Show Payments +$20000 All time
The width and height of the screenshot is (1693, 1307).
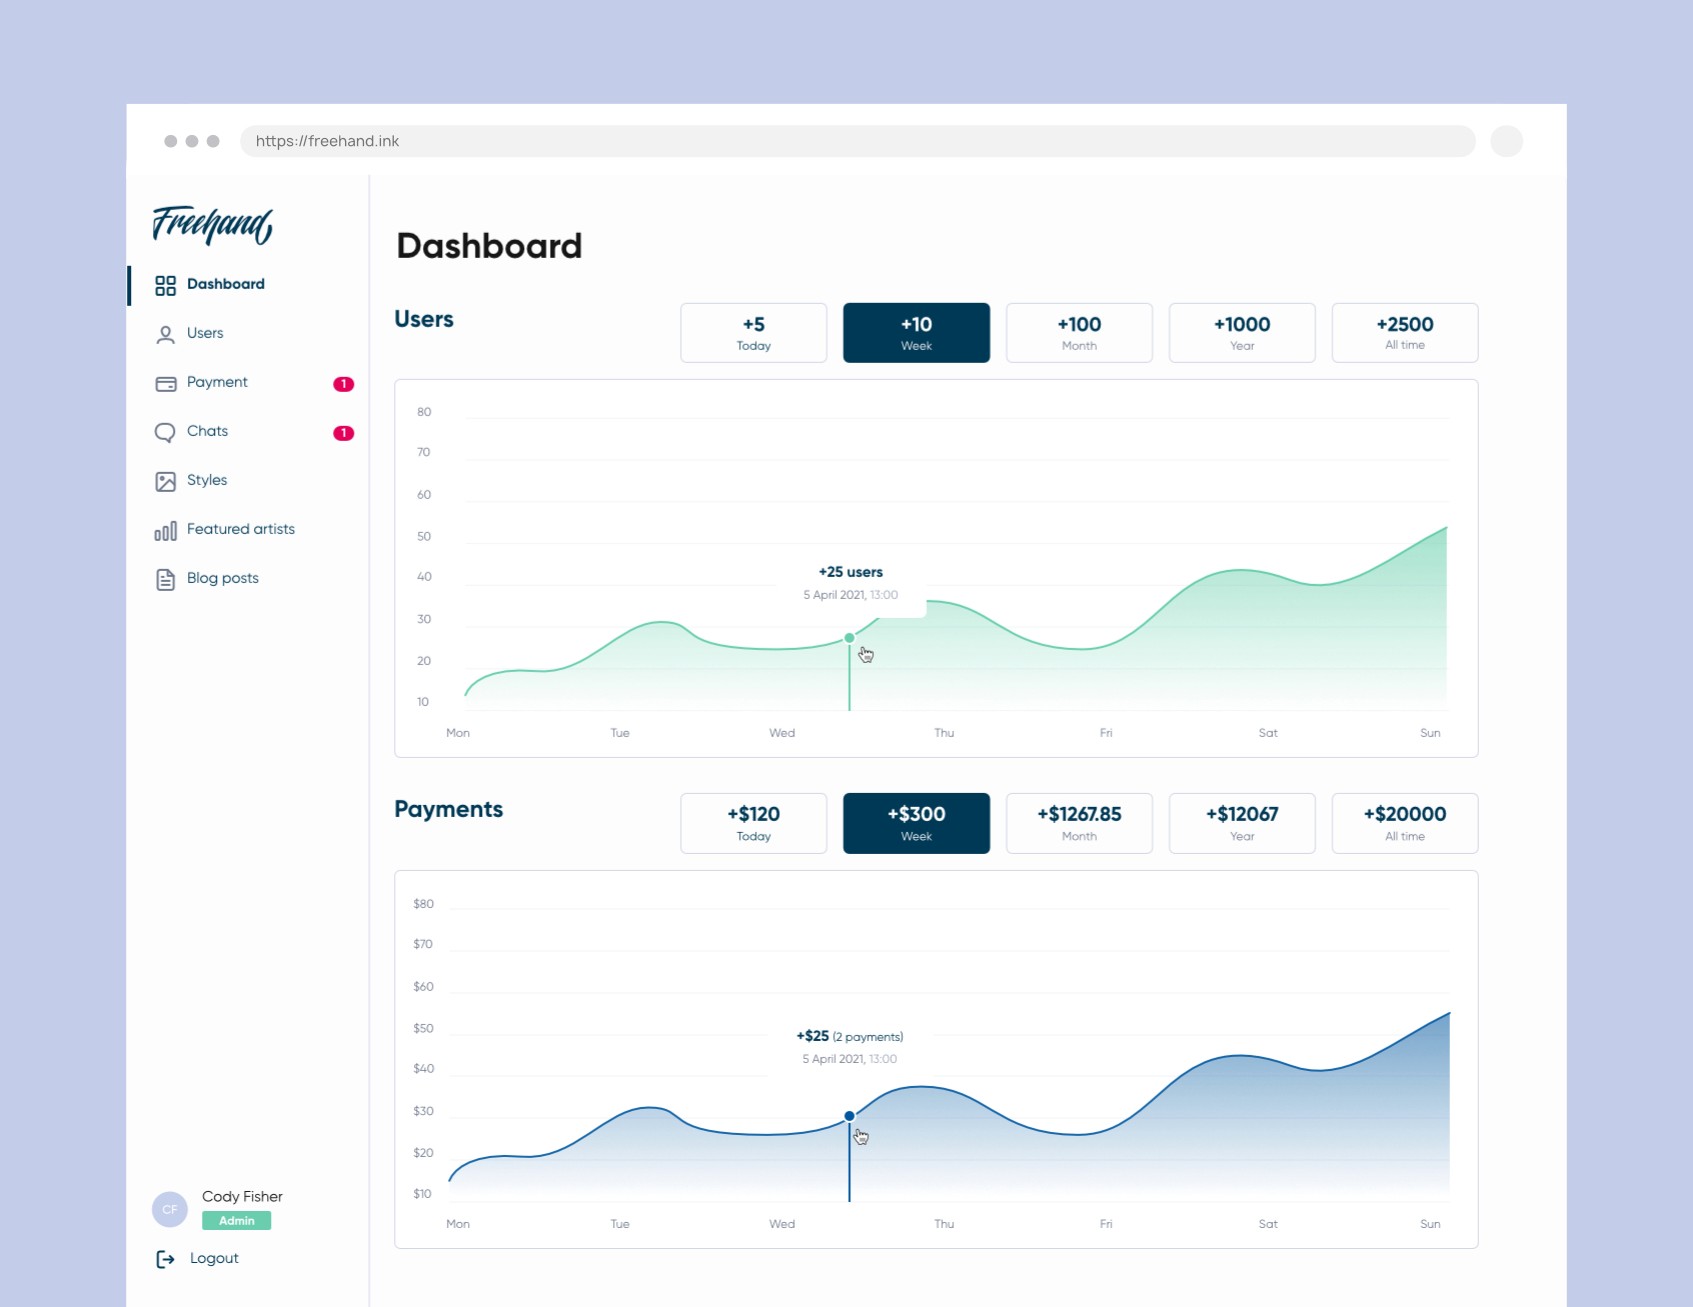click(x=1405, y=823)
